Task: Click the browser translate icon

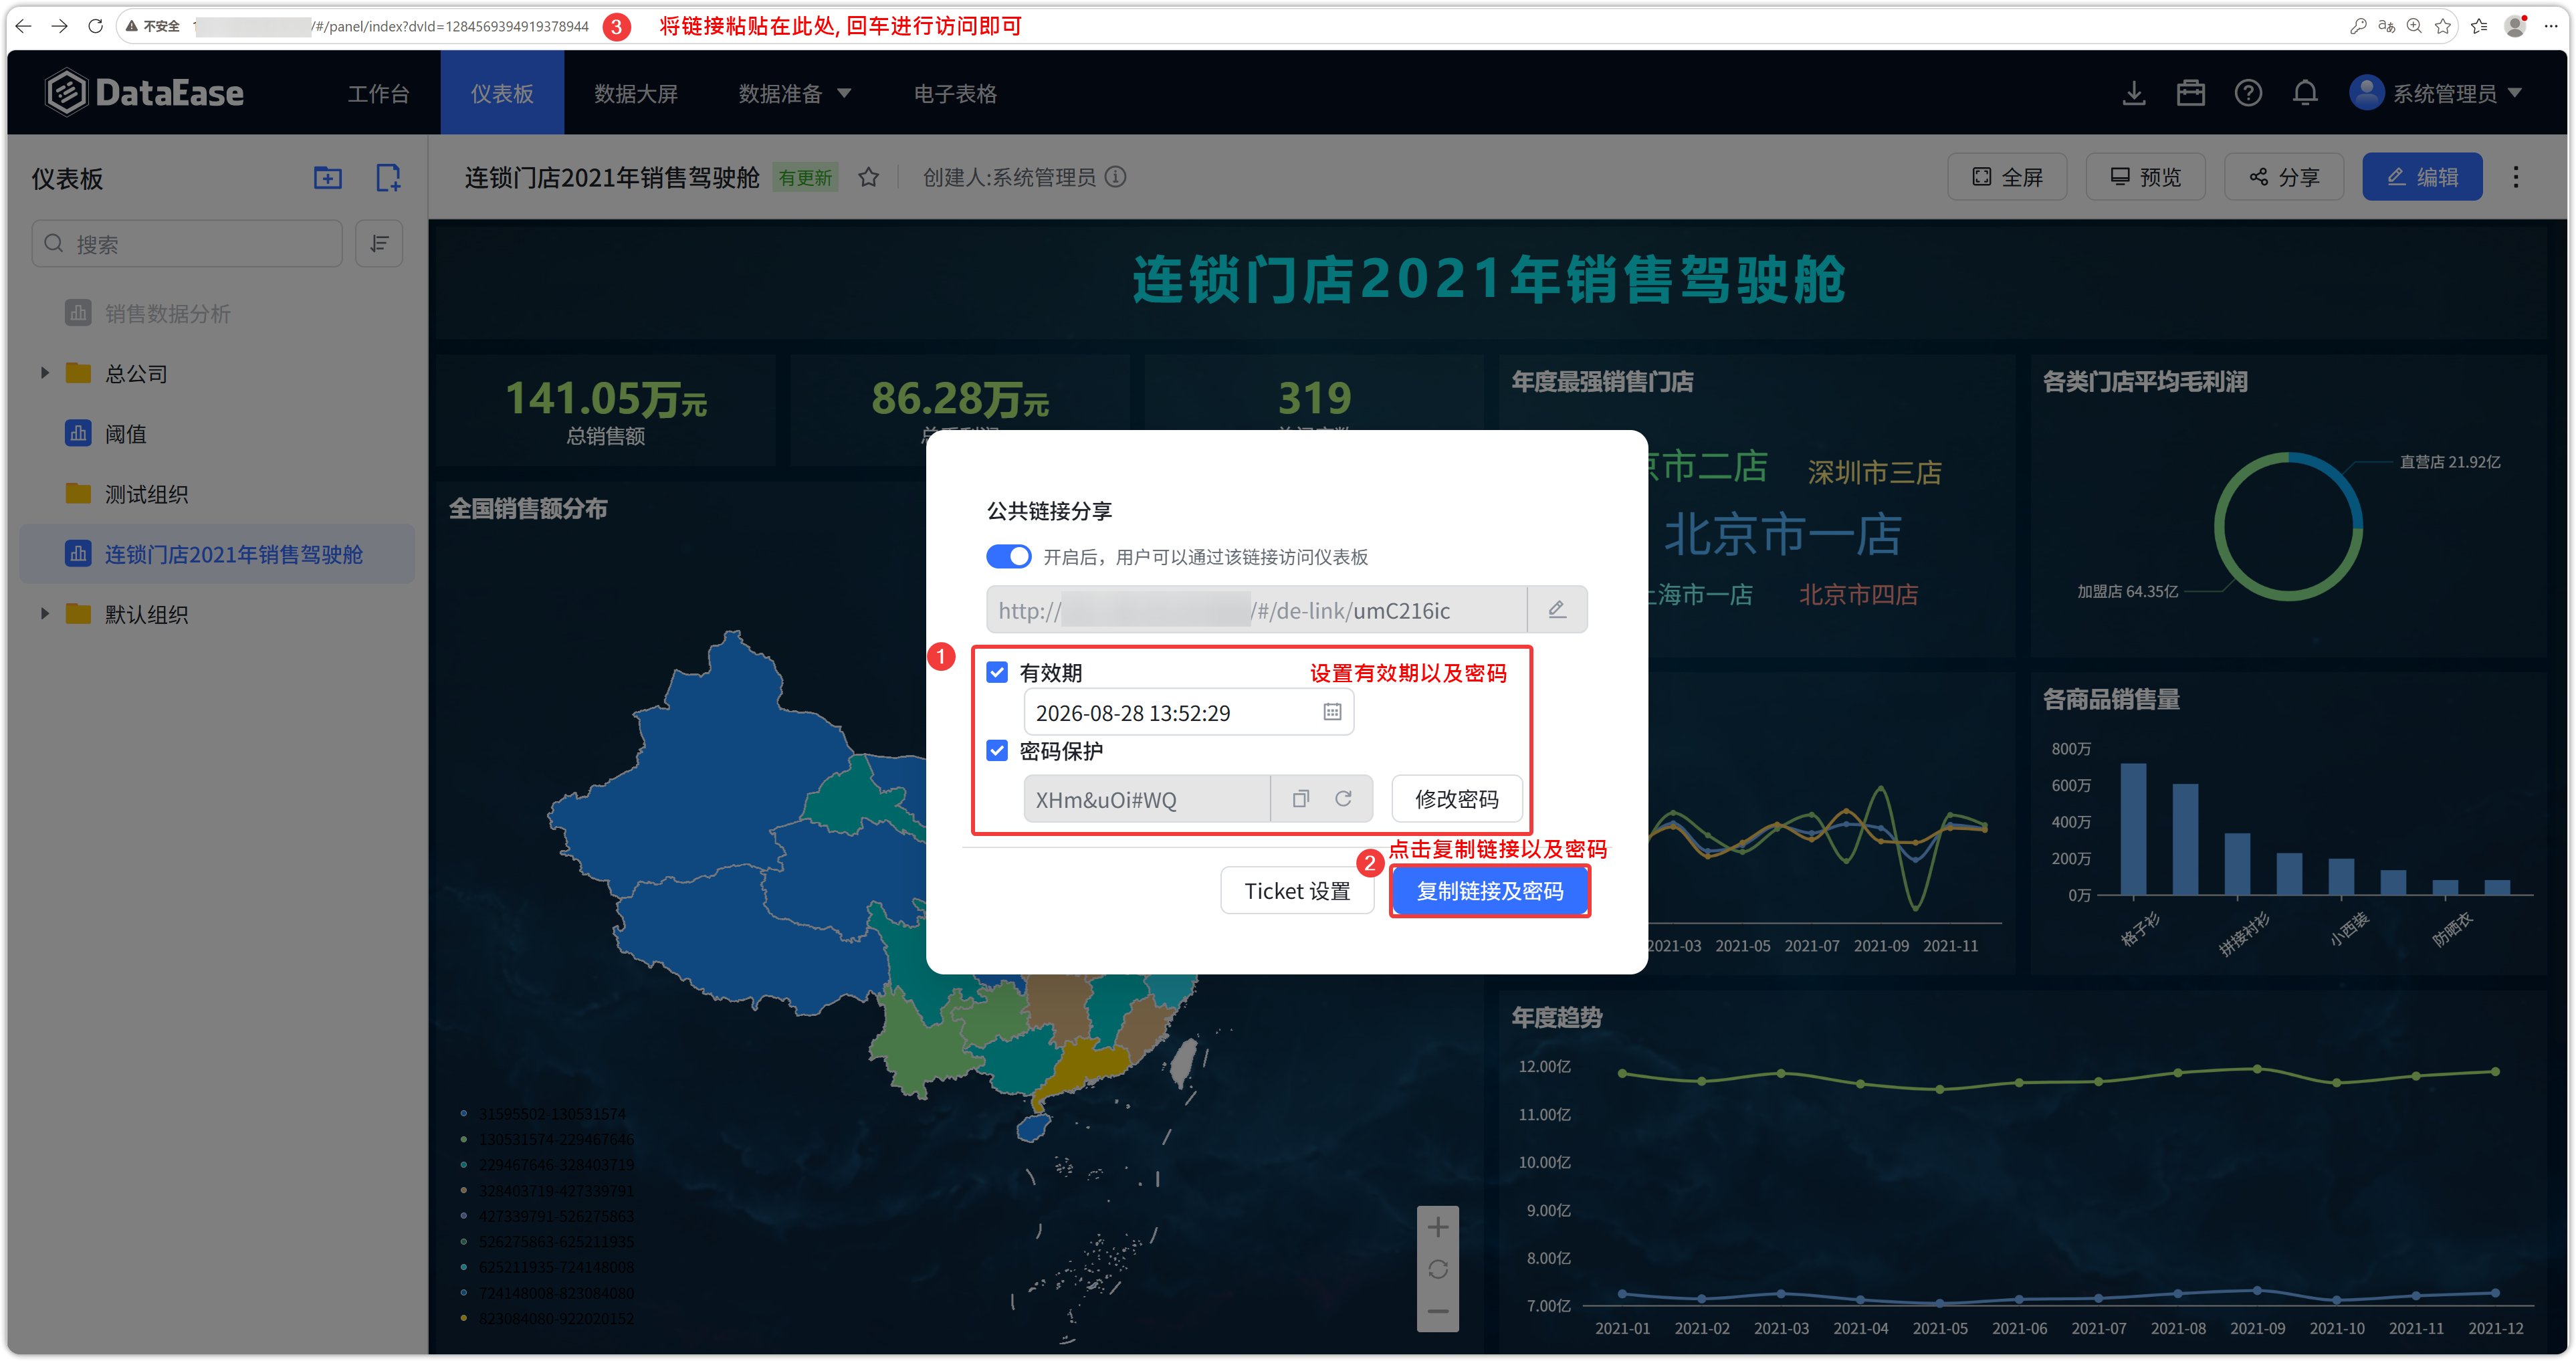Action: (2386, 26)
